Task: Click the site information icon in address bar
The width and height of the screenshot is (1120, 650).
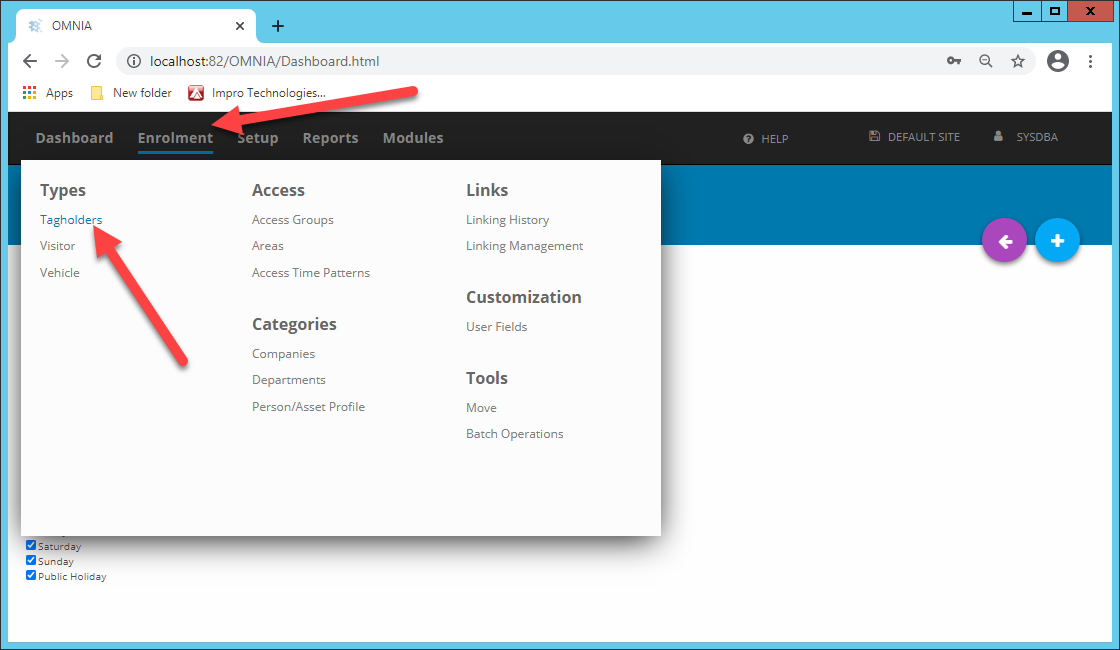Action: pos(134,61)
